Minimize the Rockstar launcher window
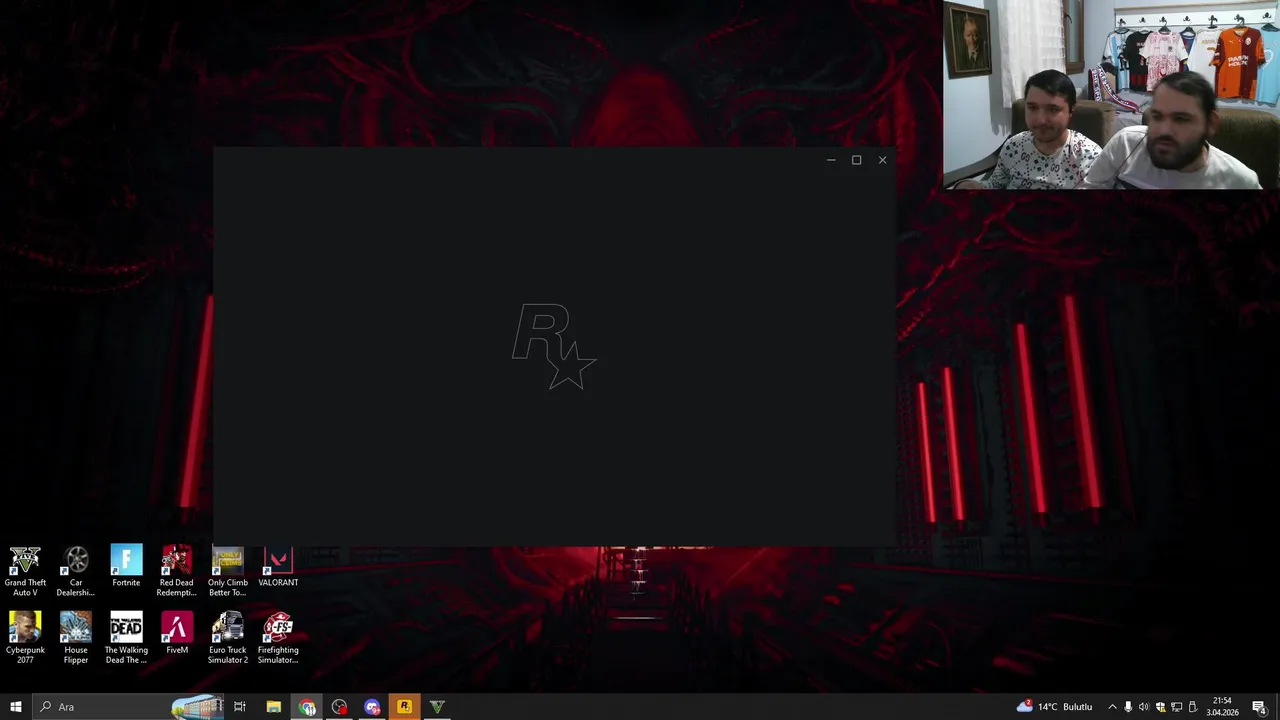The image size is (1280, 720). pos(831,160)
